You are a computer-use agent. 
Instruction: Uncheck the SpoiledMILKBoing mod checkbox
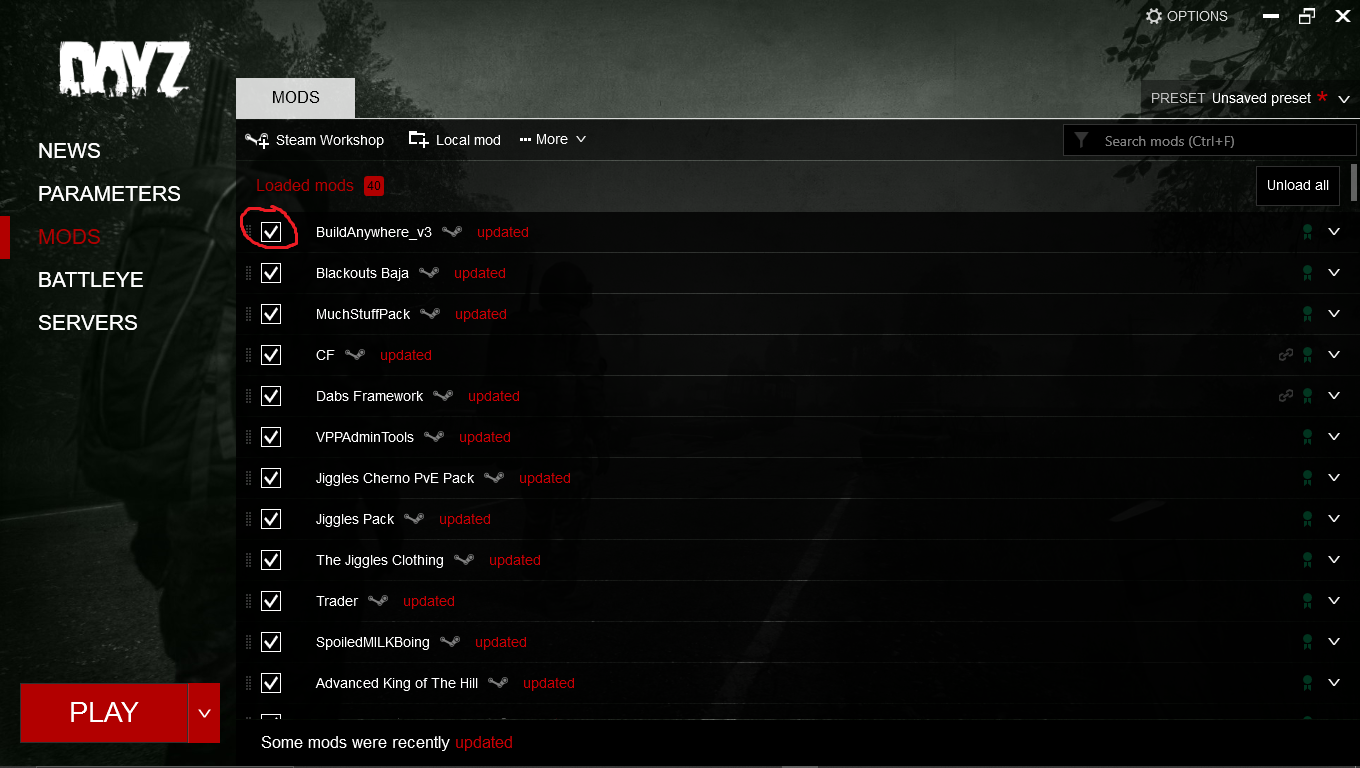[x=271, y=642]
